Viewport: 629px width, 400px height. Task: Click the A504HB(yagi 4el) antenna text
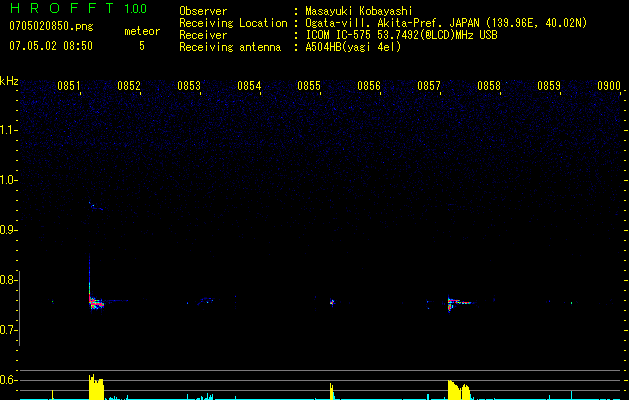[353, 47]
